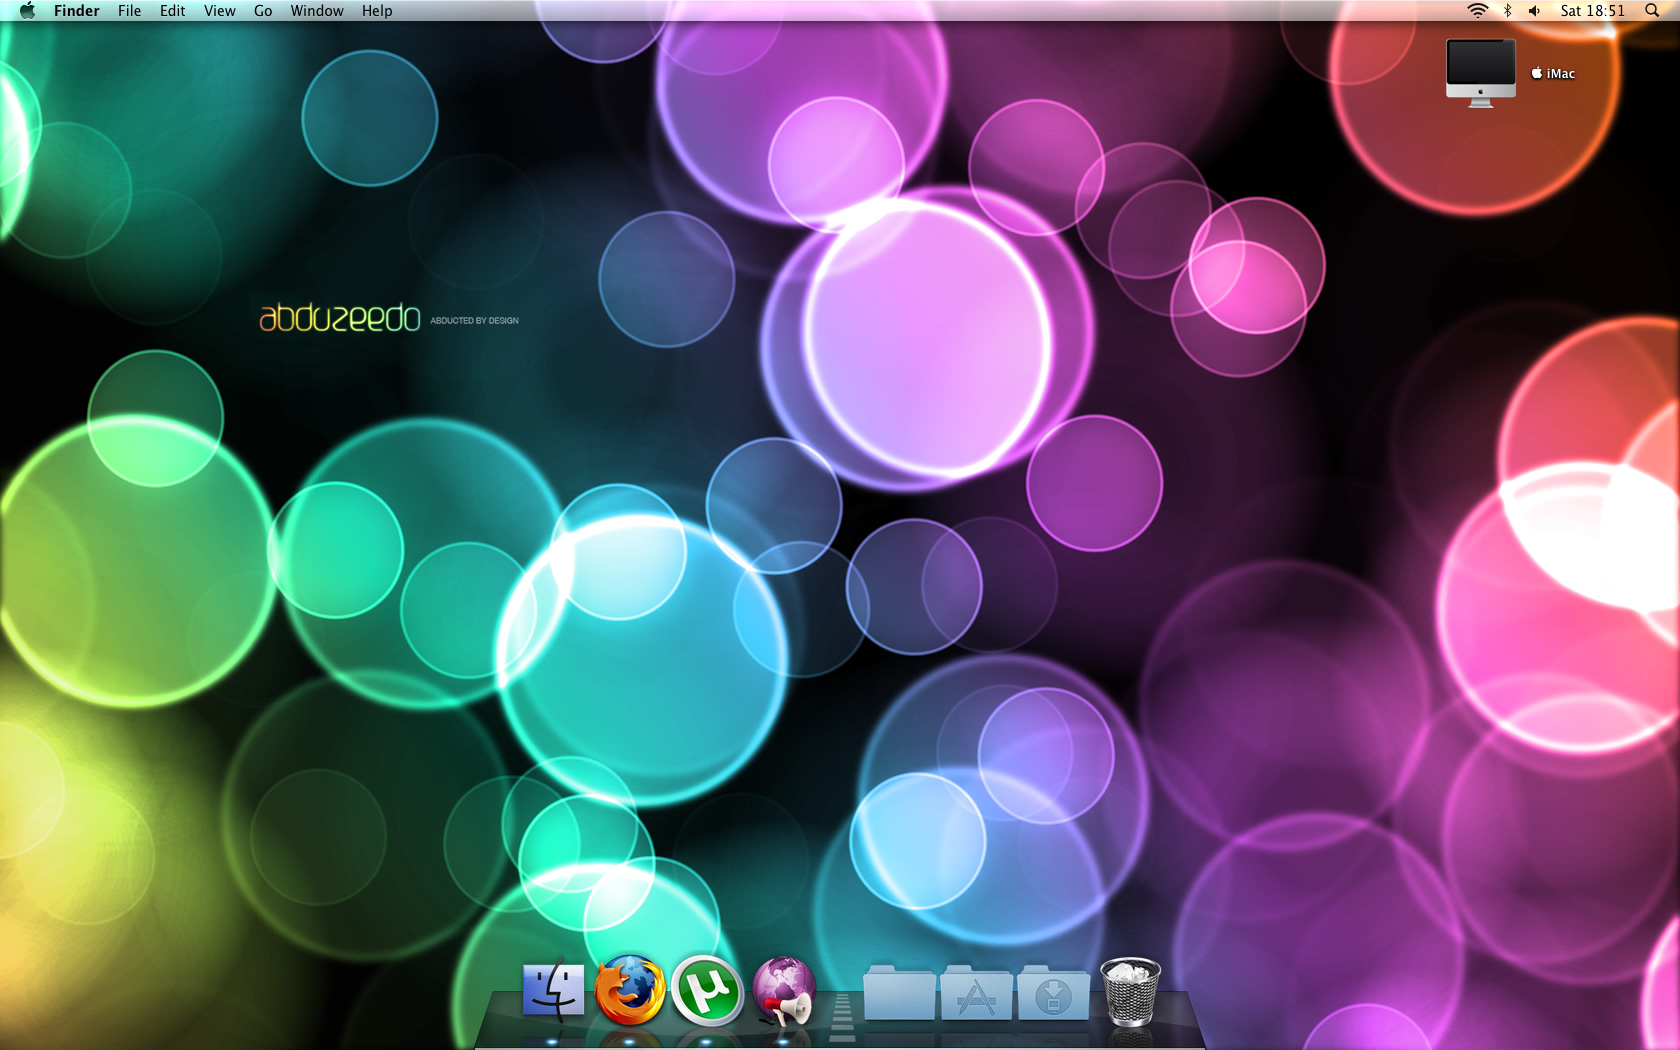1680x1050 pixels.
Task: Open Spotlight search magnifying glass
Action: (1651, 11)
